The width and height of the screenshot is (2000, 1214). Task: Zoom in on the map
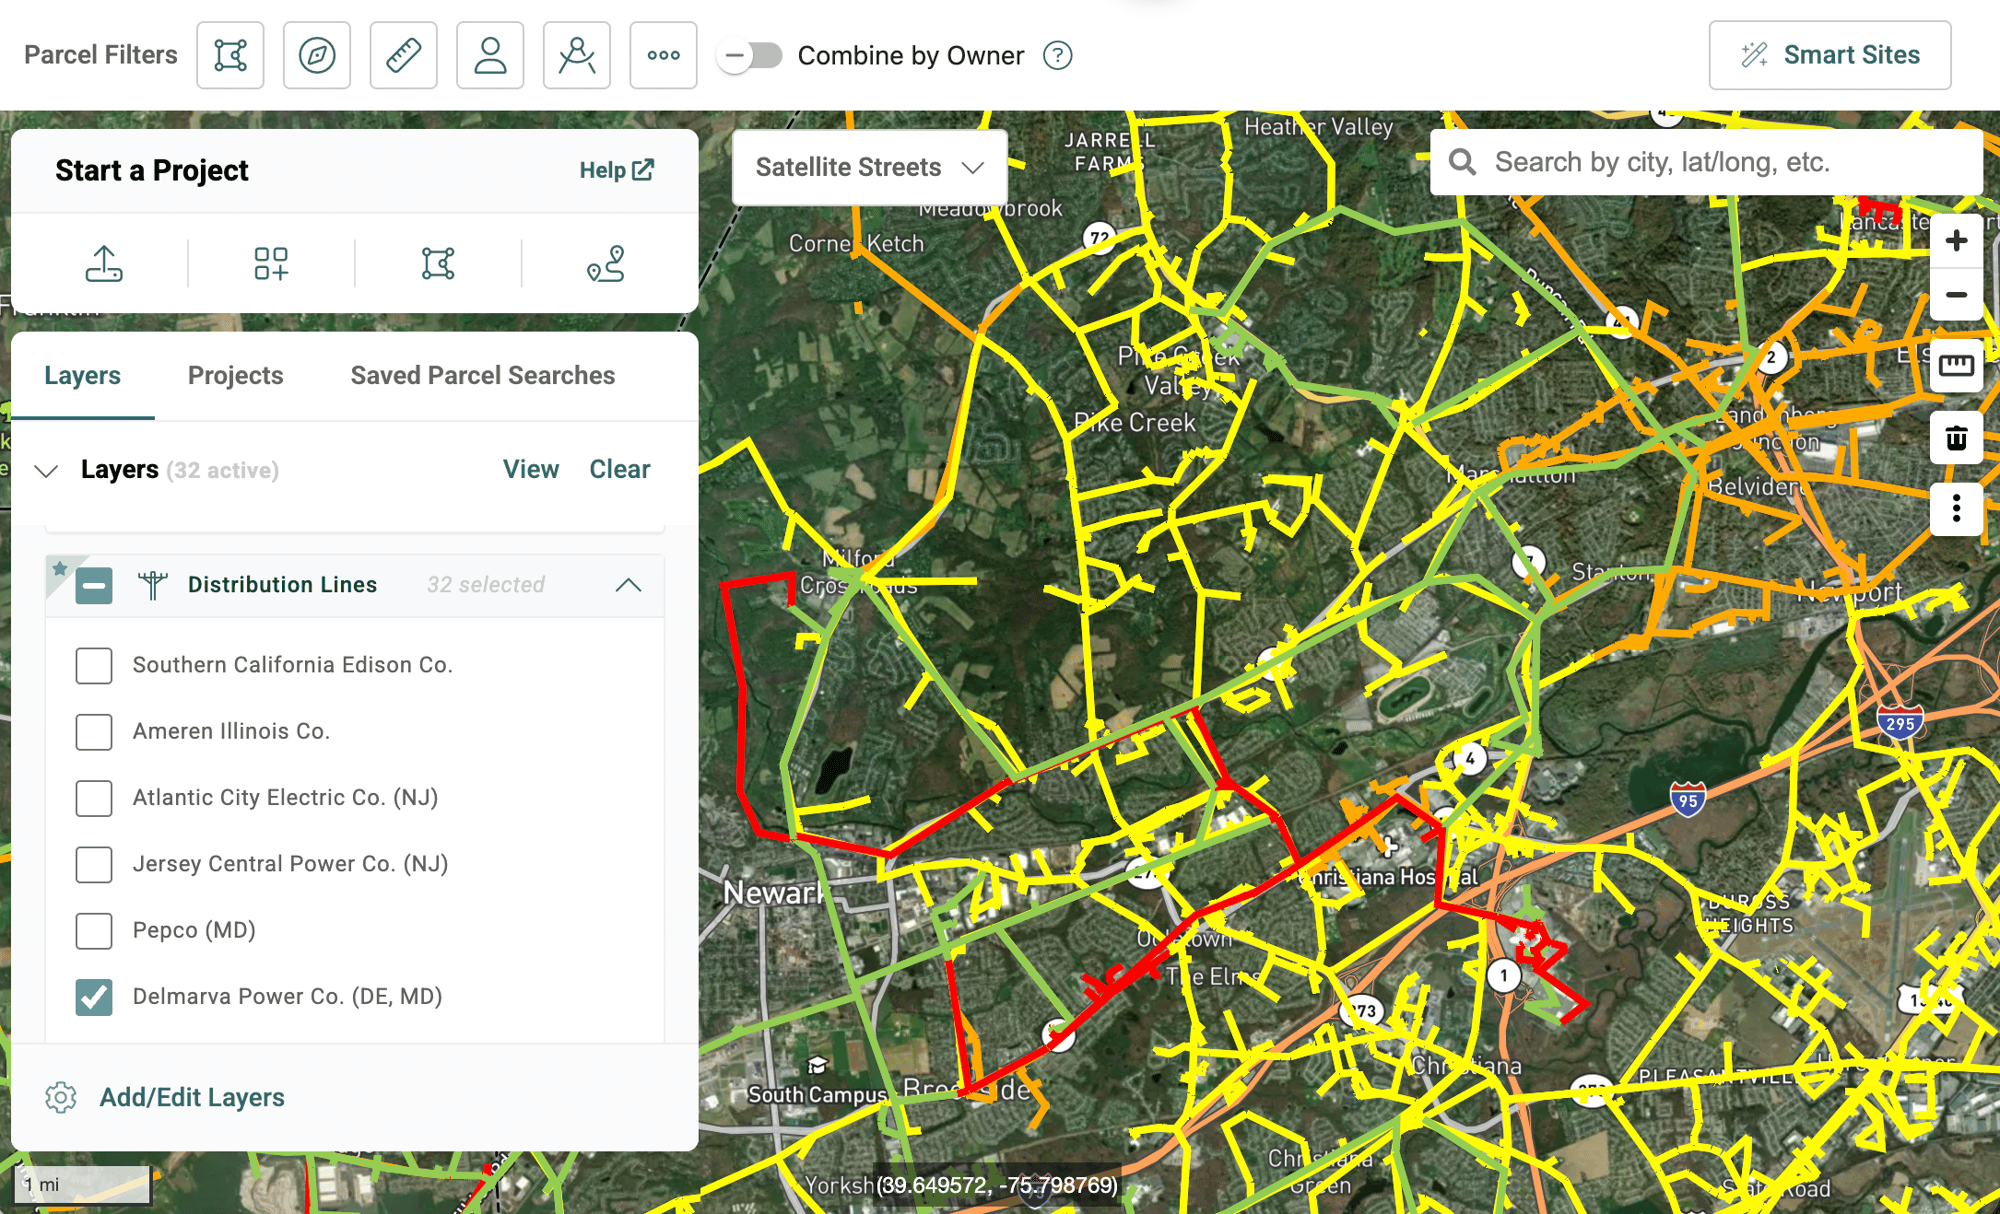[x=1956, y=241]
